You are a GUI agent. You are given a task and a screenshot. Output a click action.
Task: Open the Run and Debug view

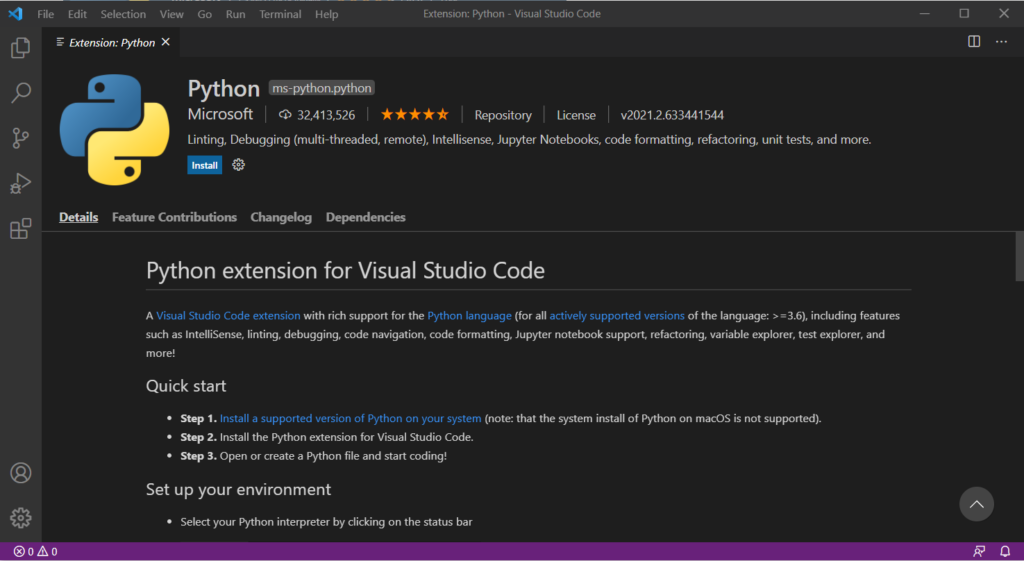20,183
